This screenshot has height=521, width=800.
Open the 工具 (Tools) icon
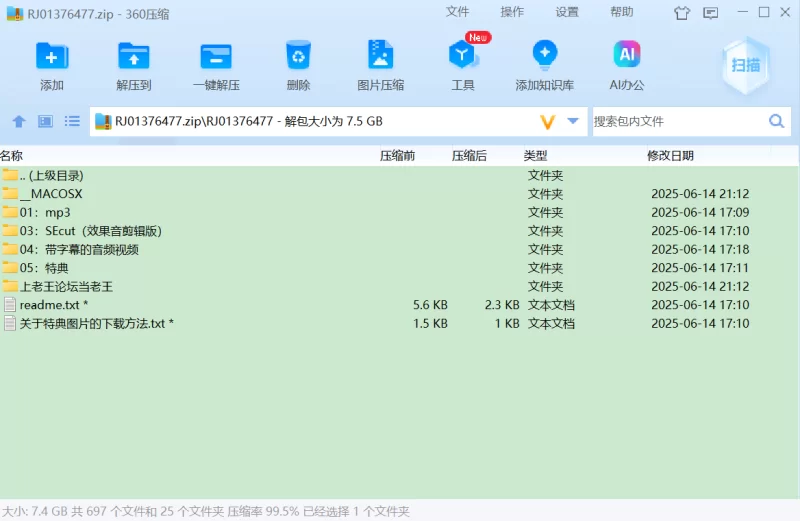(463, 57)
